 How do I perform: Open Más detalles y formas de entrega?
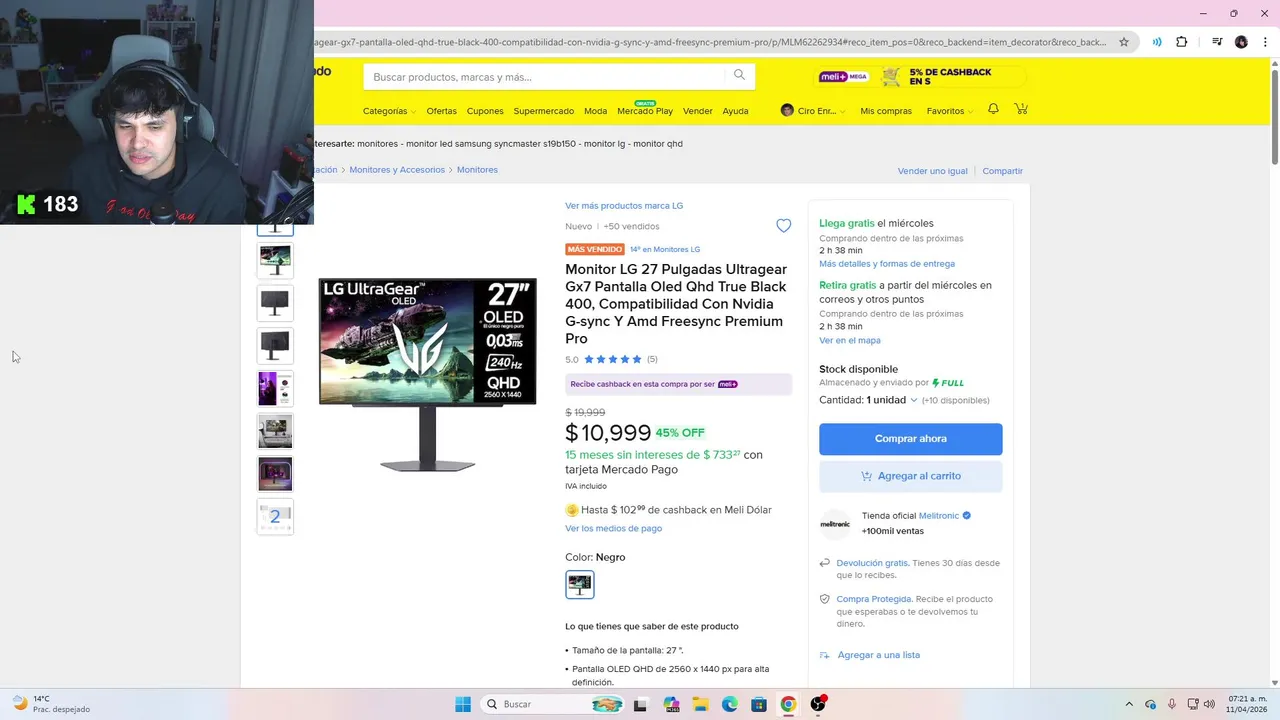(x=887, y=264)
